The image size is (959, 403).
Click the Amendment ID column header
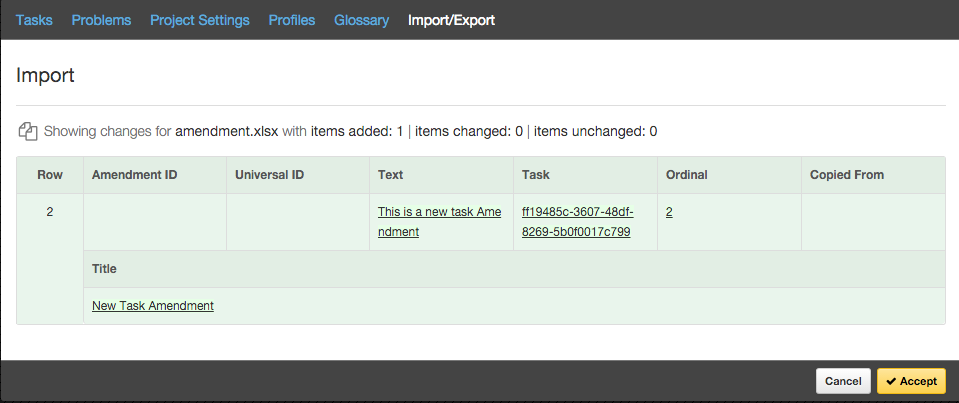click(x=134, y=175)
